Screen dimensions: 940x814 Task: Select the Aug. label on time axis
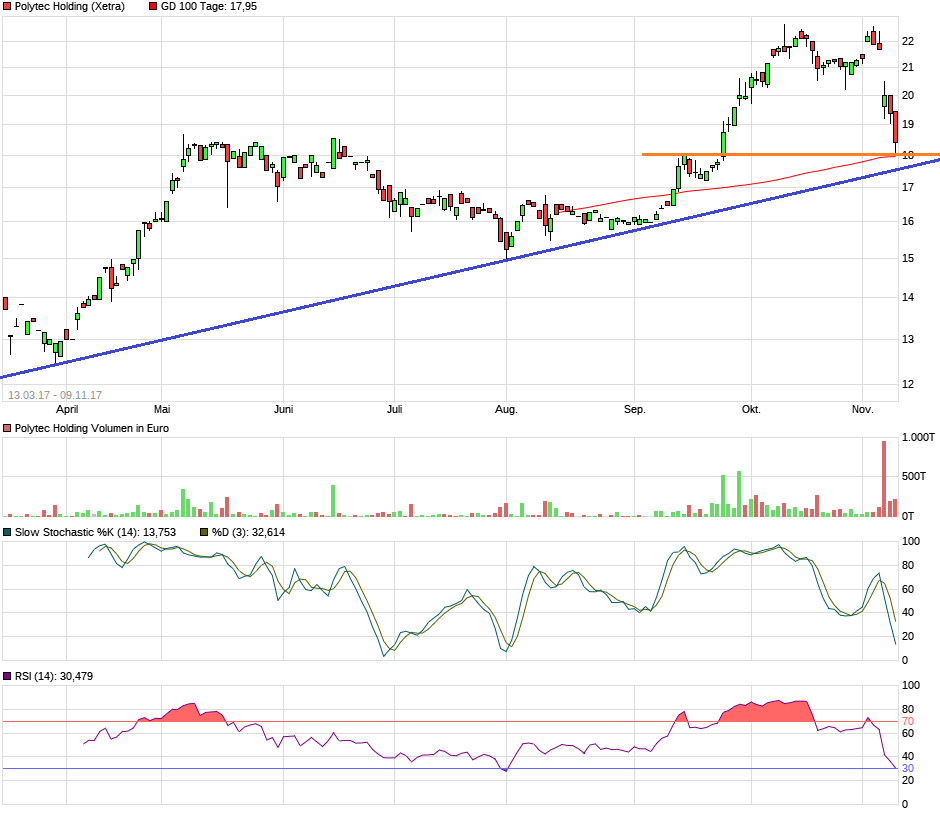pos(507,409)
